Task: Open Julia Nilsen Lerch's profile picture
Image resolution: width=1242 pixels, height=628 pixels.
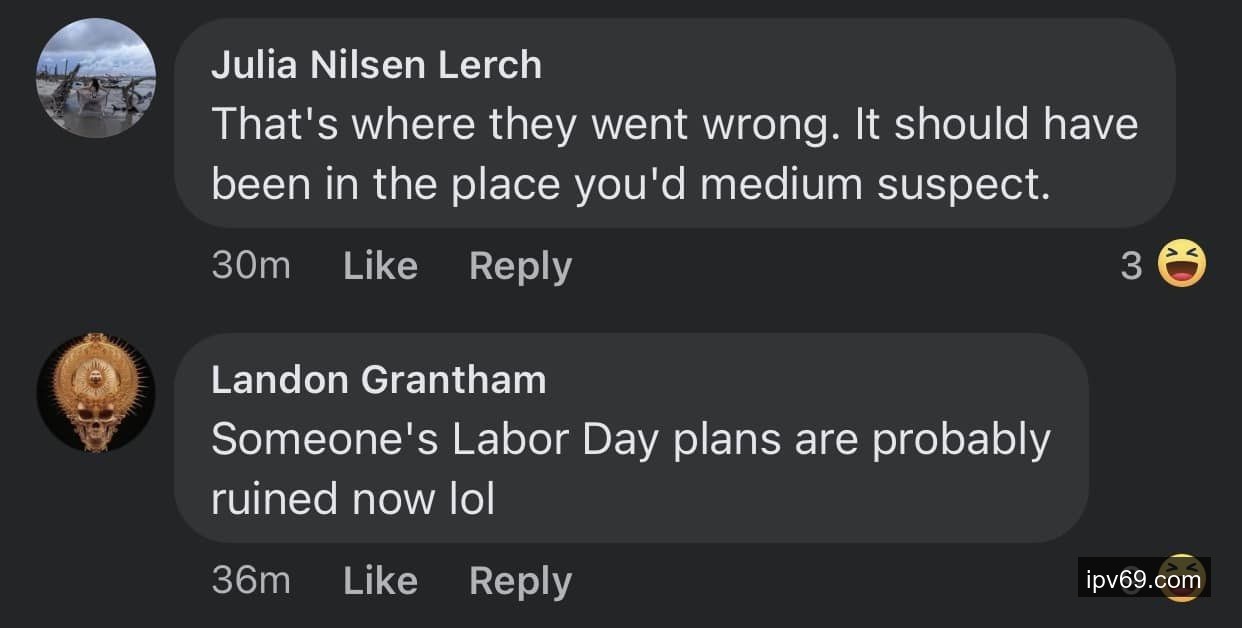Action: click(96, 78)
